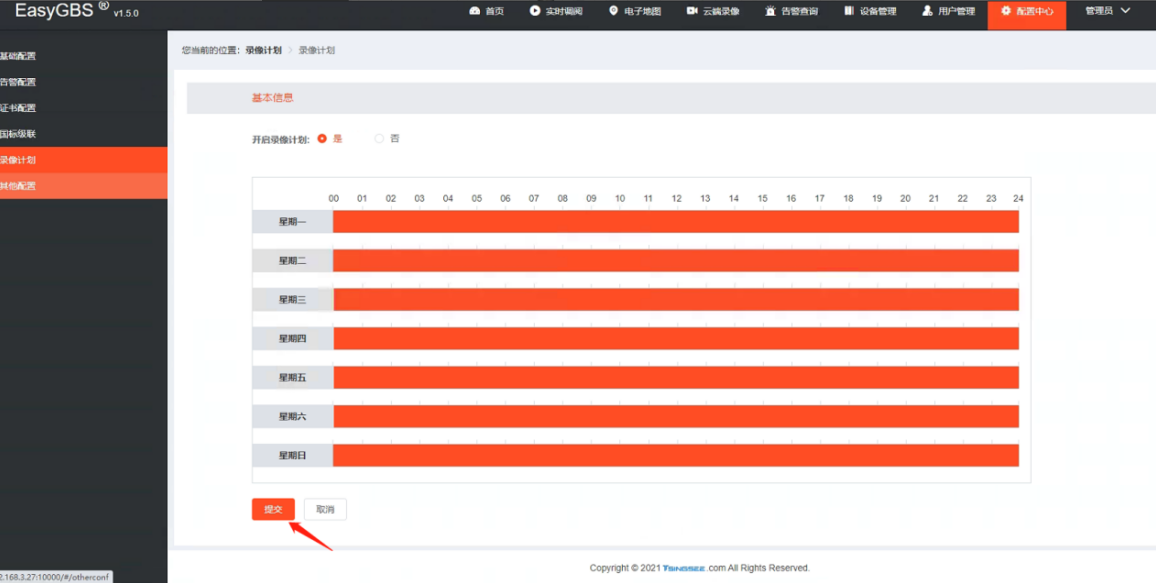This screenshot has width=1156, height=583.
Task: Select the 星期三 row label
Action: [x=293, y=299]
